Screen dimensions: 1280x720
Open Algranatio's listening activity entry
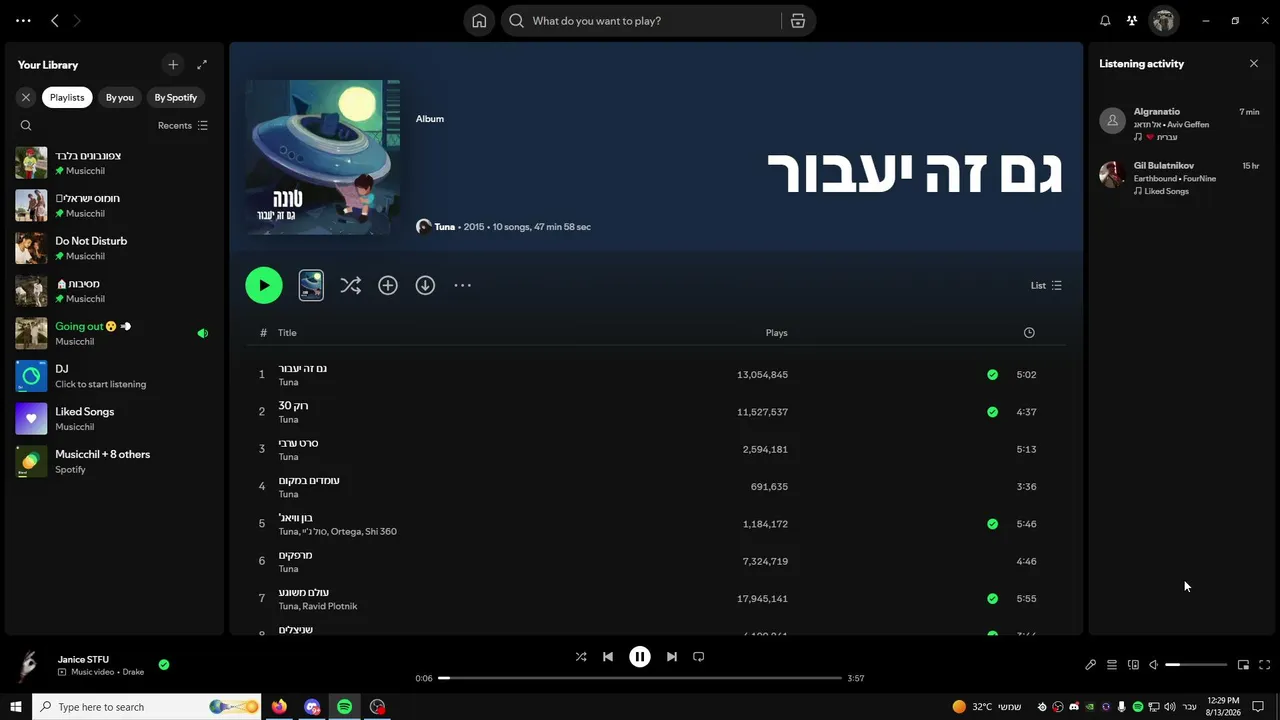click(x=1182, y=123)
